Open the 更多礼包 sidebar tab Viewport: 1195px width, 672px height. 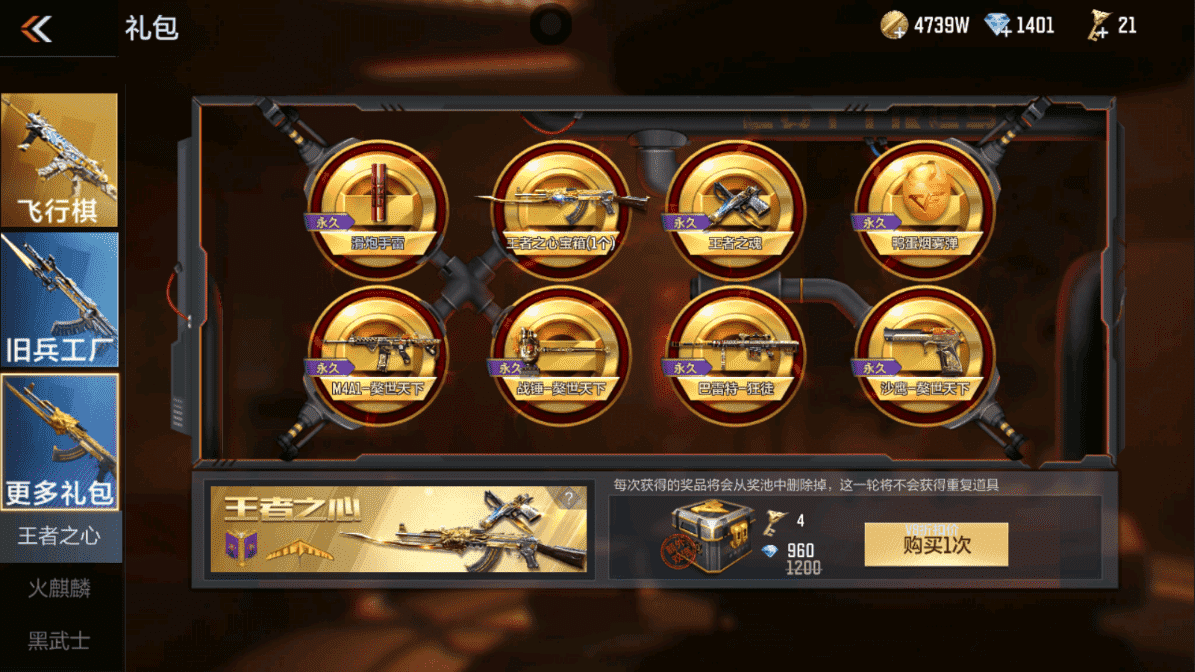[x=59, y=441]
